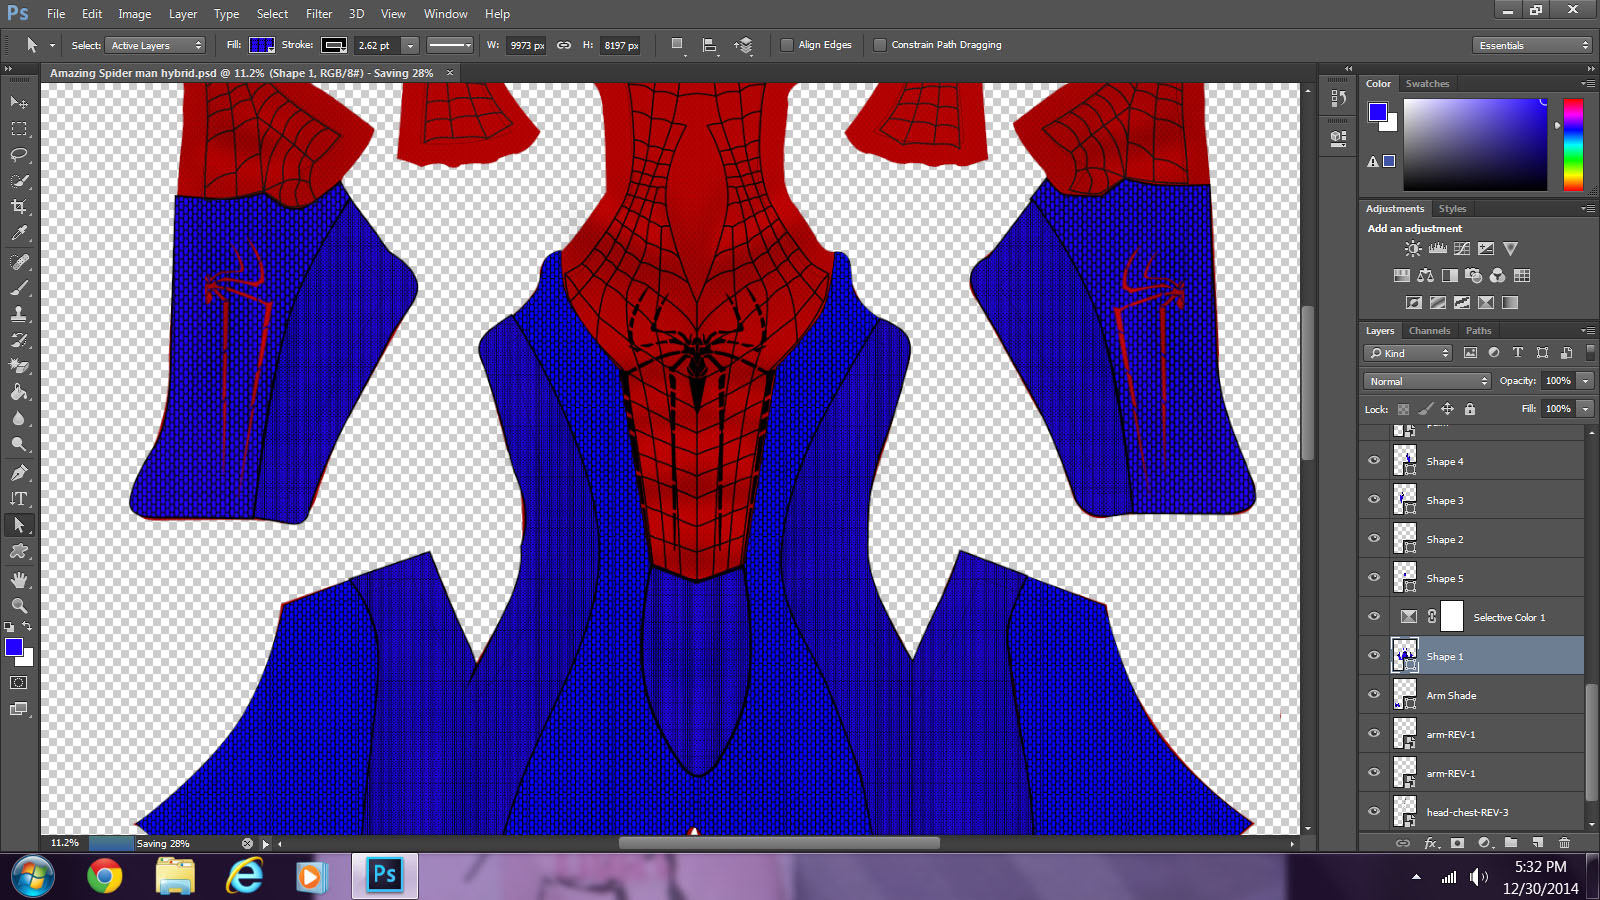
Task: Enable the Align Edges checkbox
Action: click(787, 45)
